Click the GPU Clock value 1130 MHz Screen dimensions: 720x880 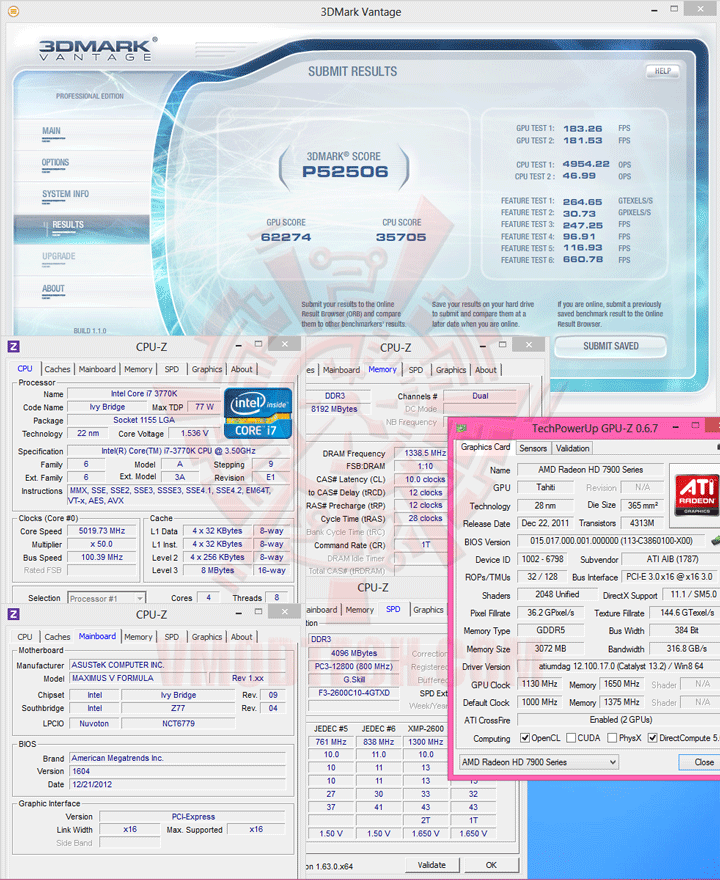pyautogui.click(x=539, y=684)
